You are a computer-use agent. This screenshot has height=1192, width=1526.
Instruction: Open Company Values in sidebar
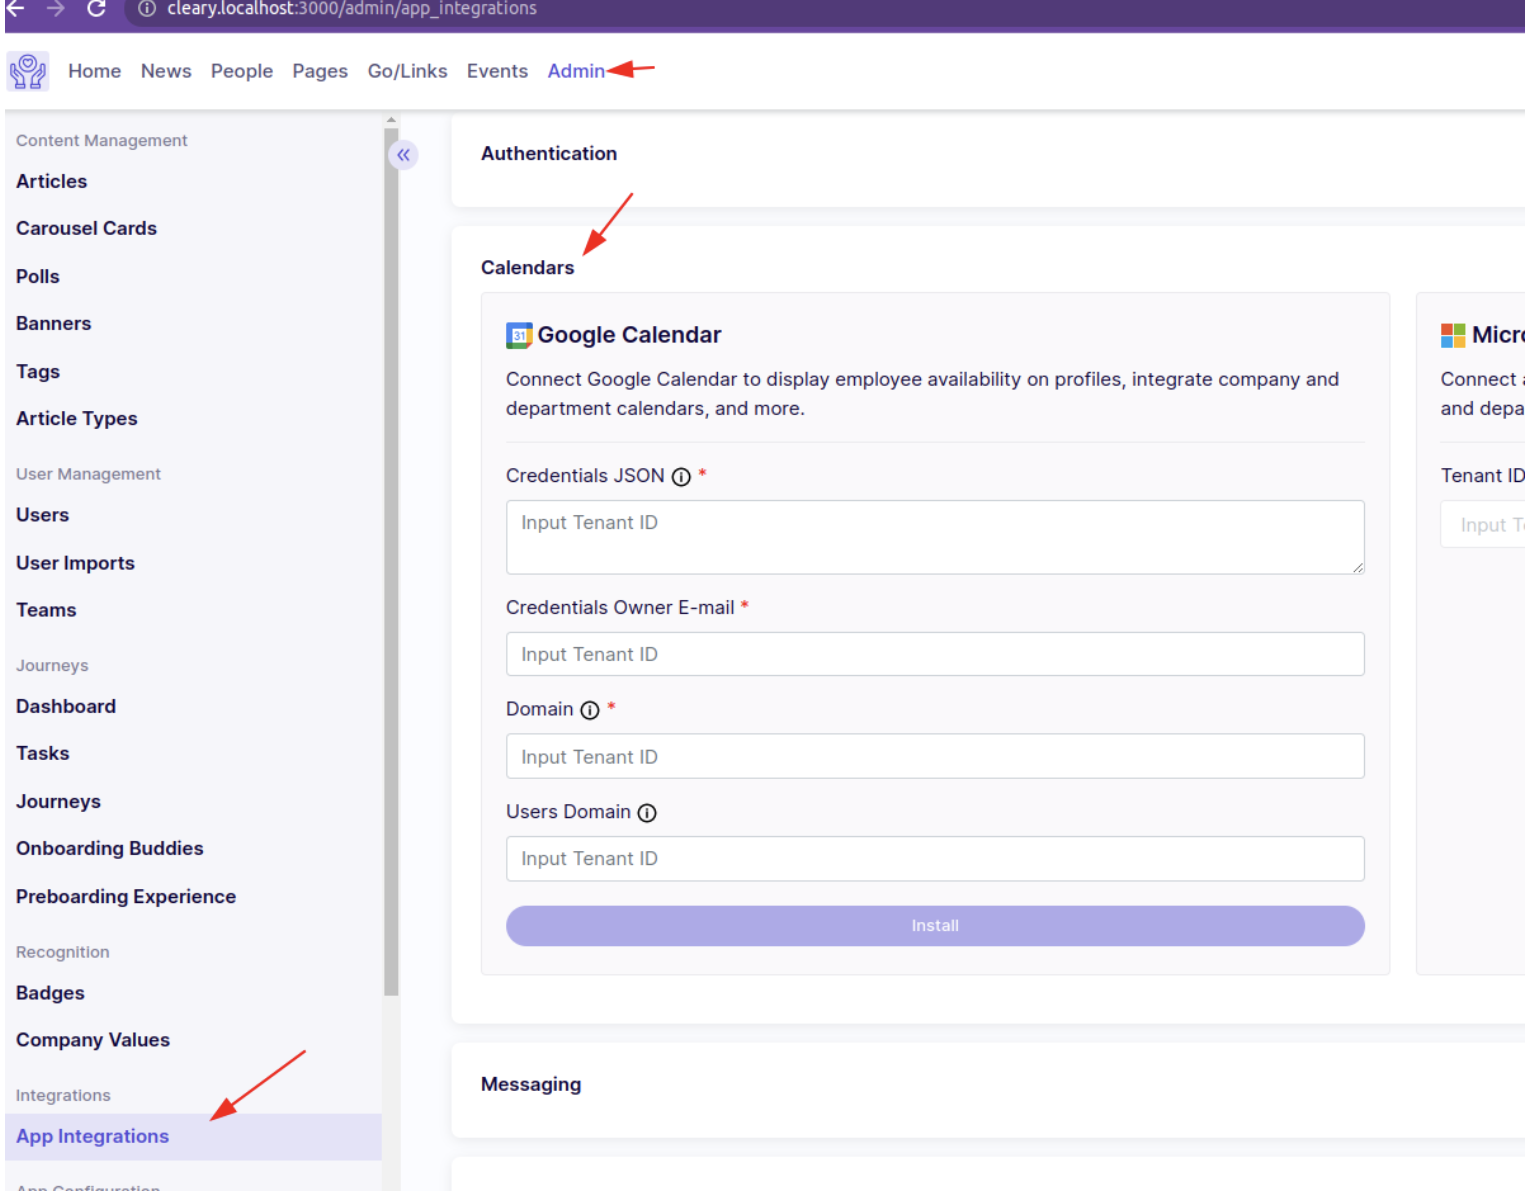point(93,1040)
